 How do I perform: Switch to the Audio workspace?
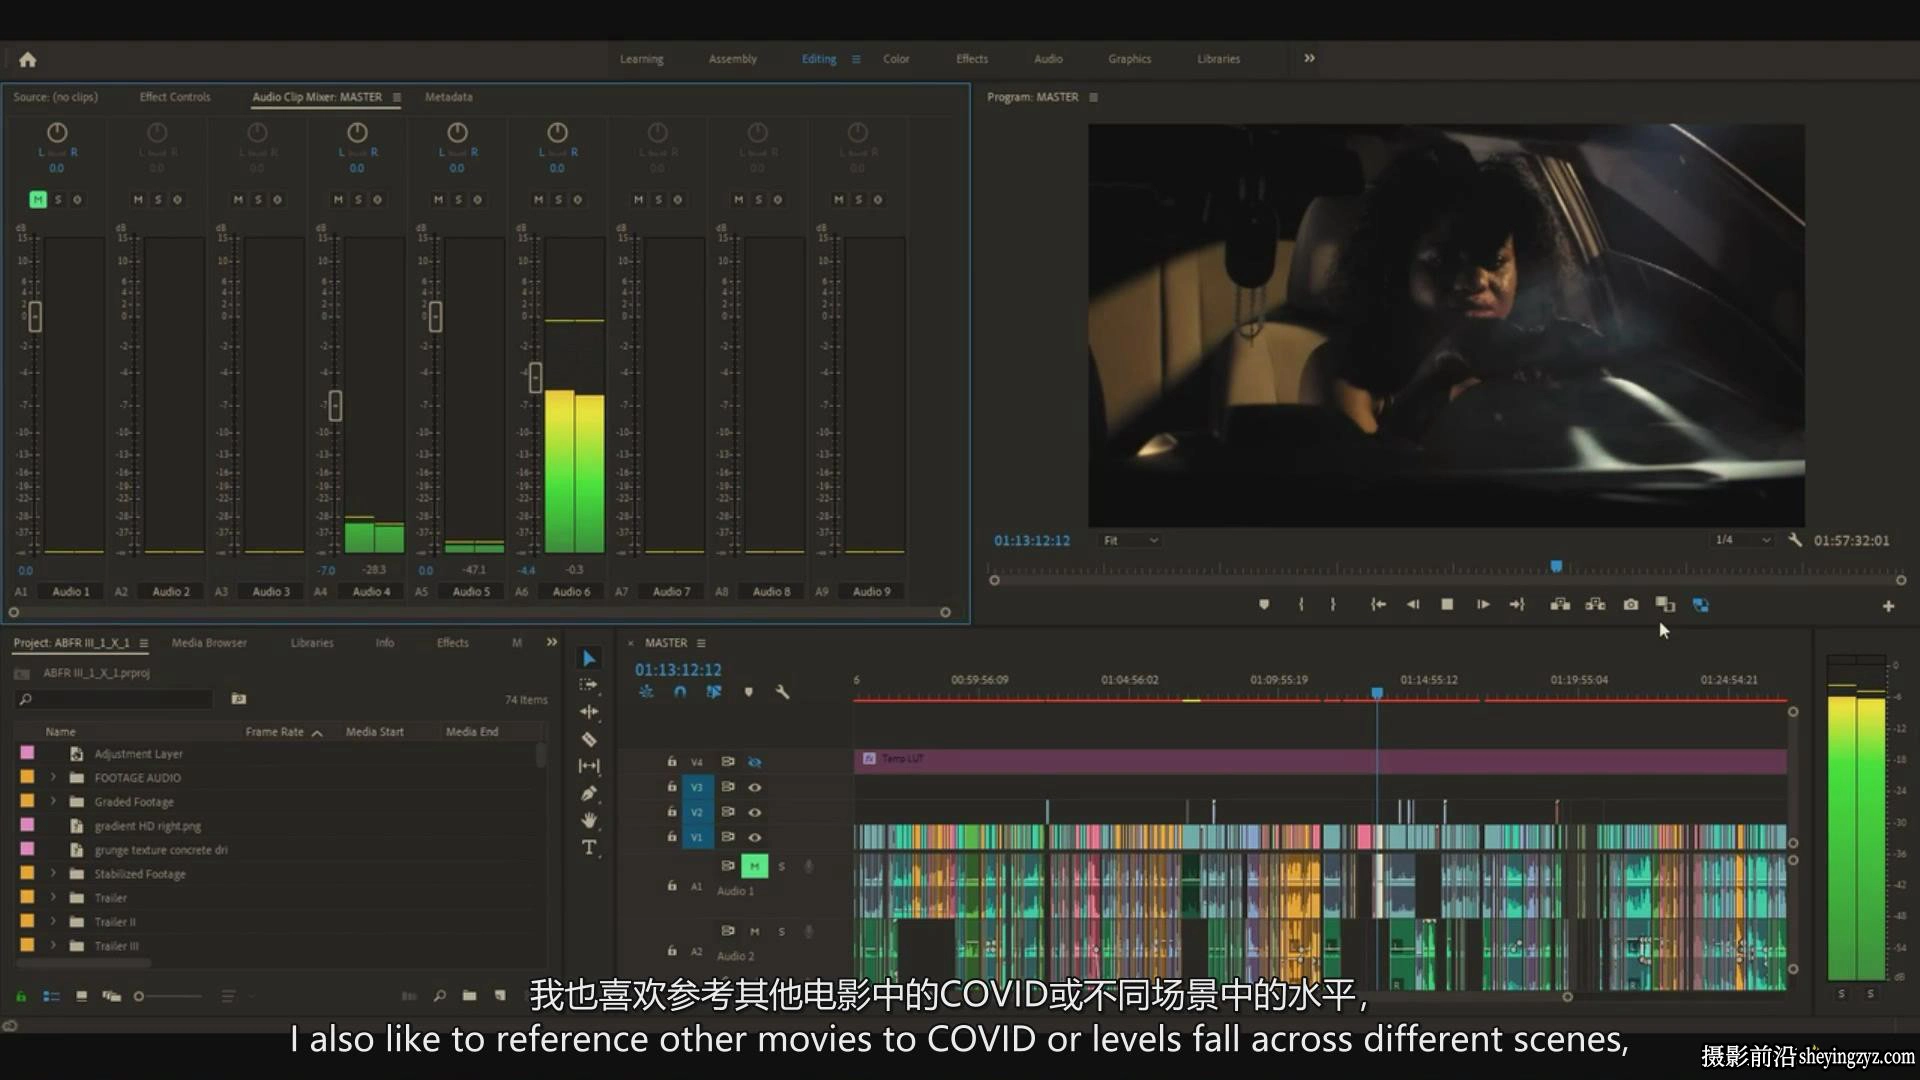click(1048, 59)
